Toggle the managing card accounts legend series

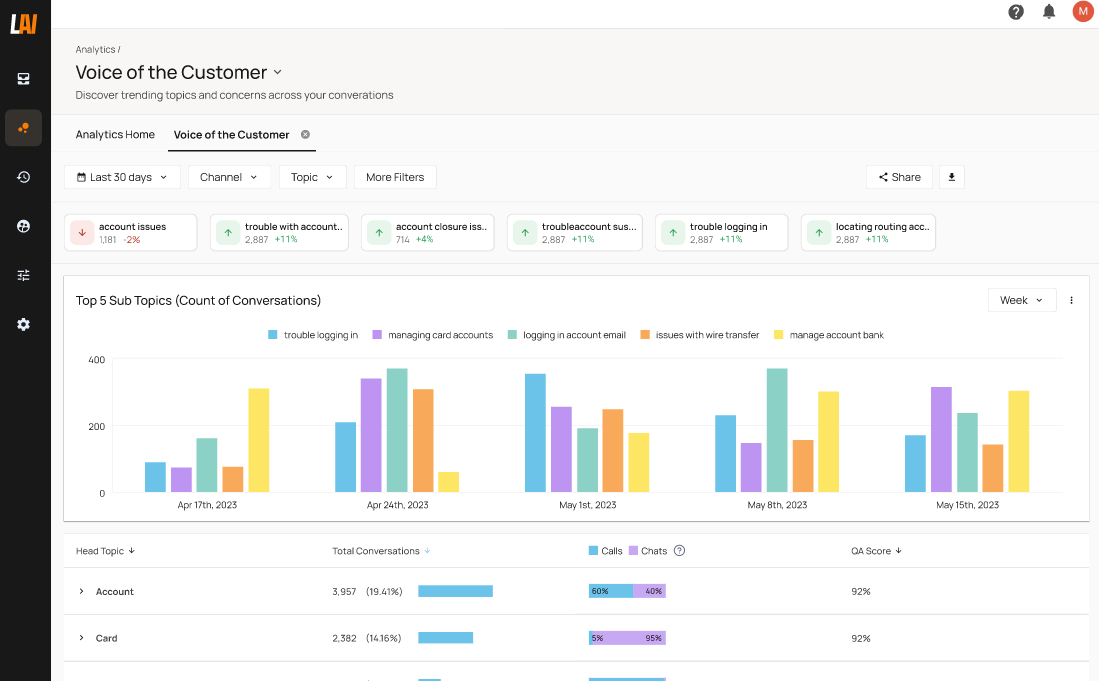click(x=432, y=335)
